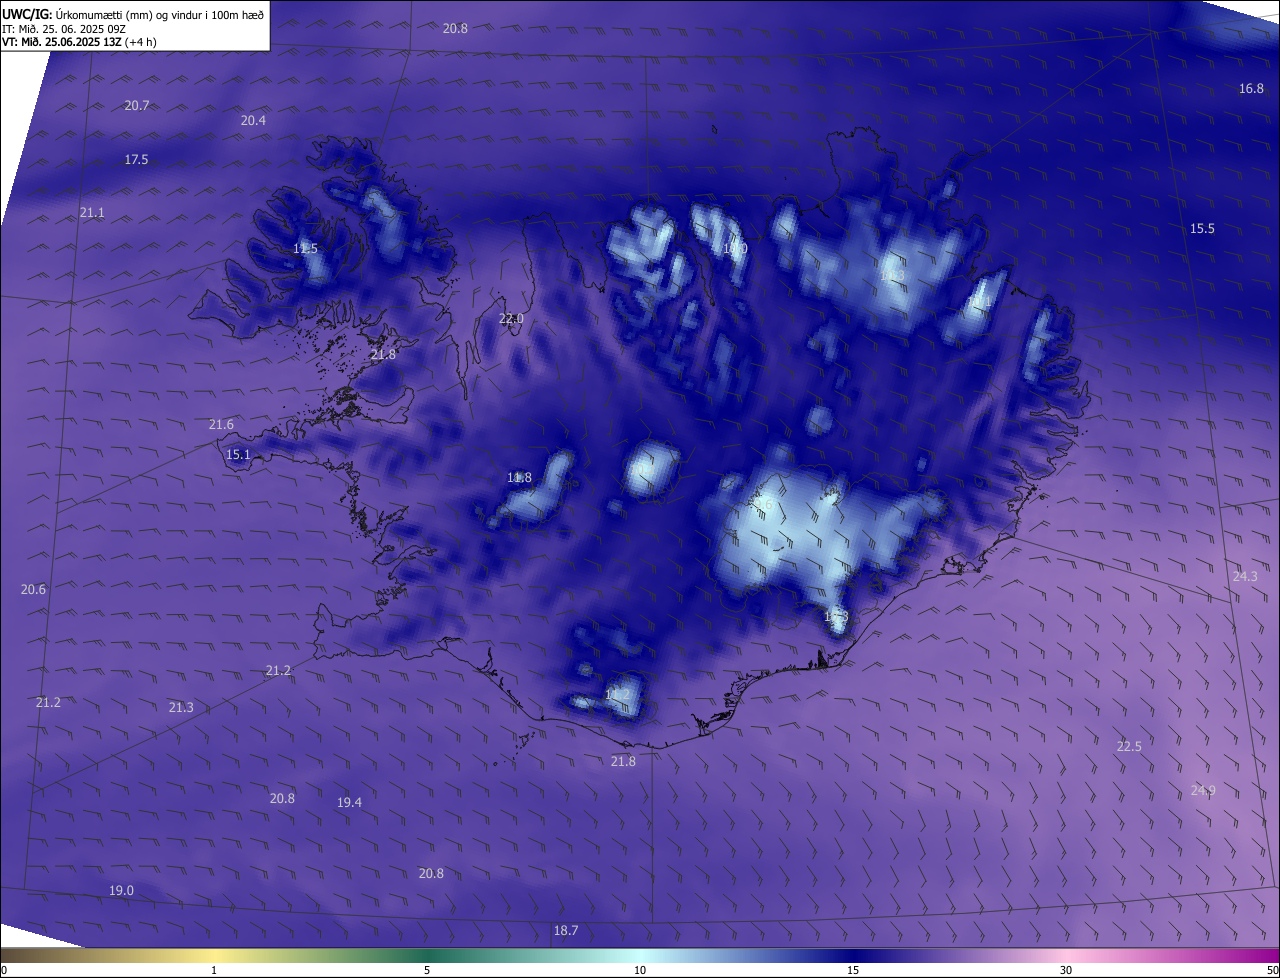Click the color scale tick label '5'
The height and width of the screenshot is (978, 1280).
(427, 971)
